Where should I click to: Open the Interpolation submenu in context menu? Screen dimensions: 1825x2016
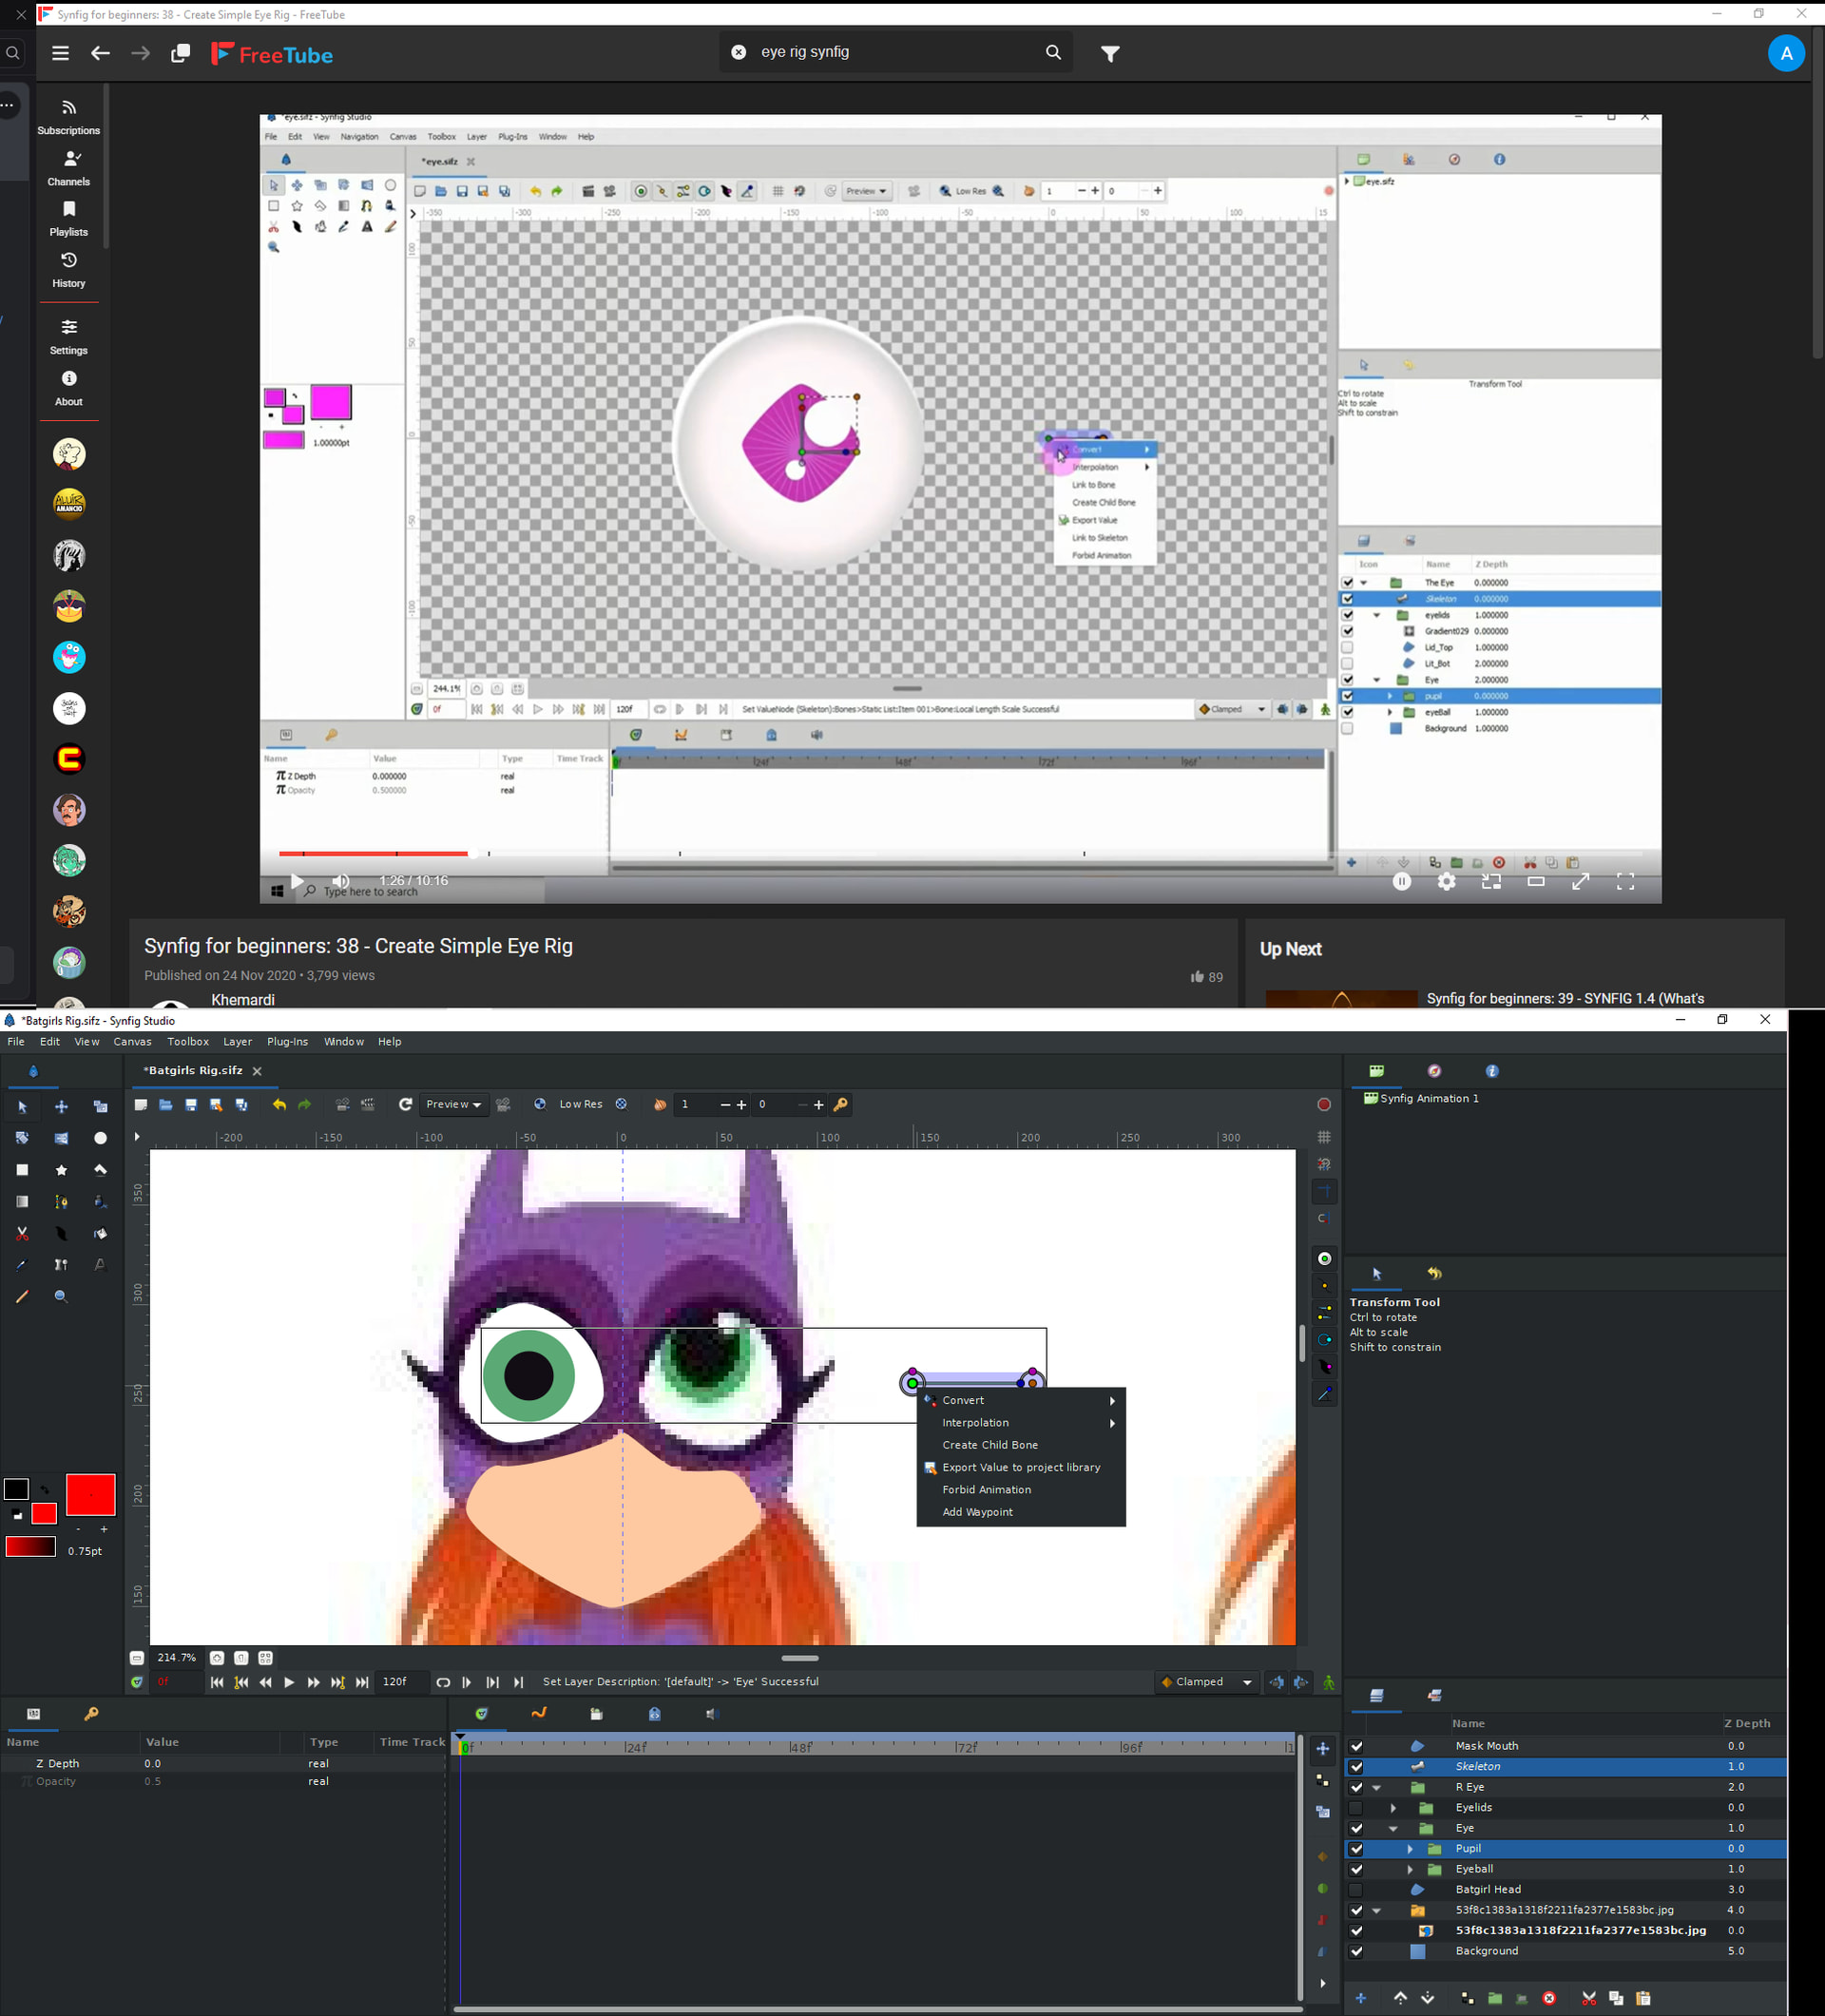[1021, 1422]
